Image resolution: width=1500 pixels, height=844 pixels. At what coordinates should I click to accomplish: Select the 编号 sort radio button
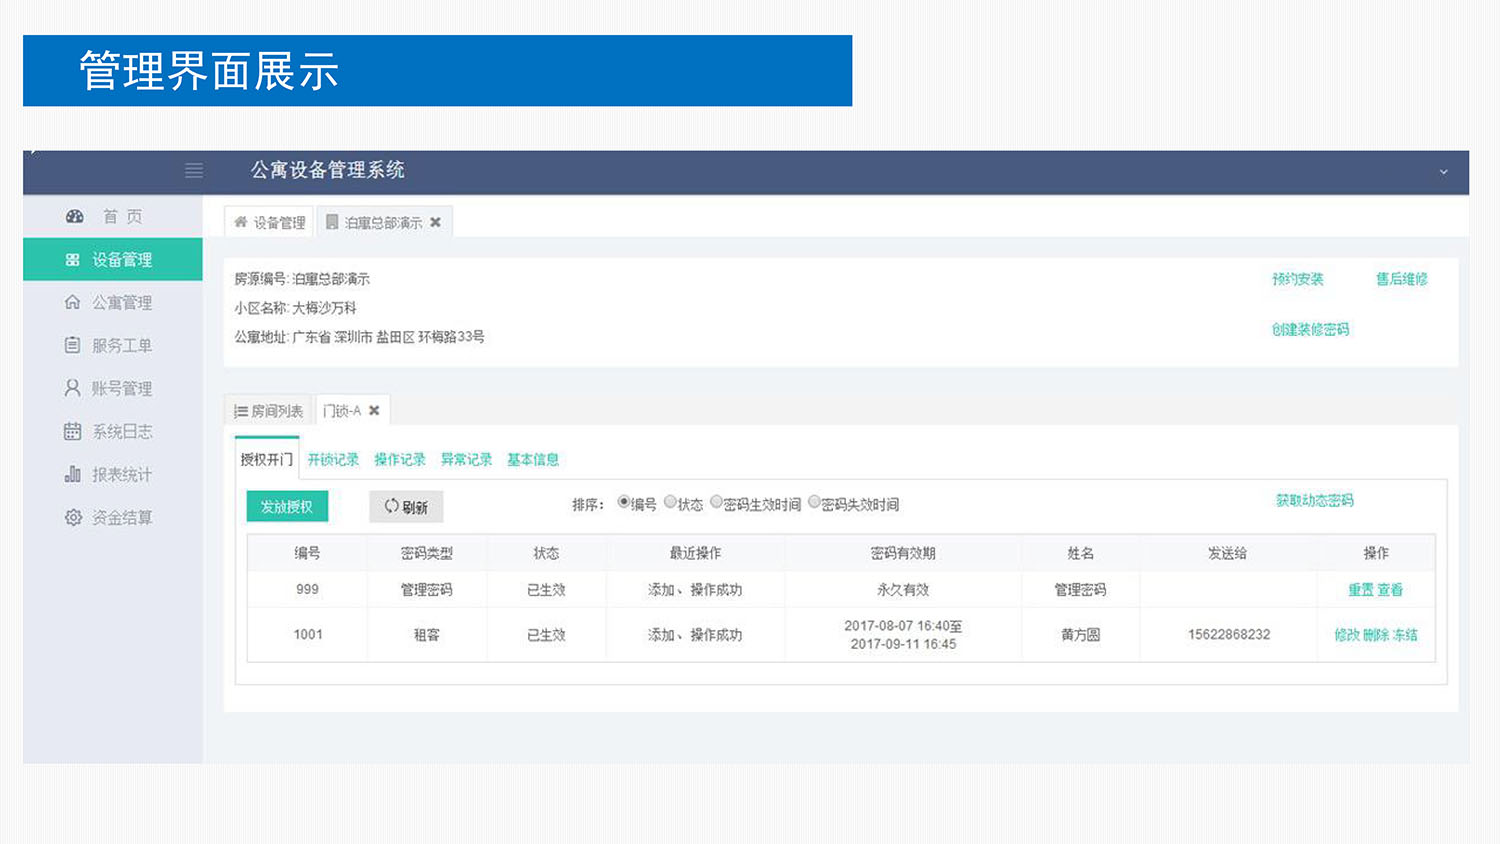pyautogui.click(x=622, y=502)
